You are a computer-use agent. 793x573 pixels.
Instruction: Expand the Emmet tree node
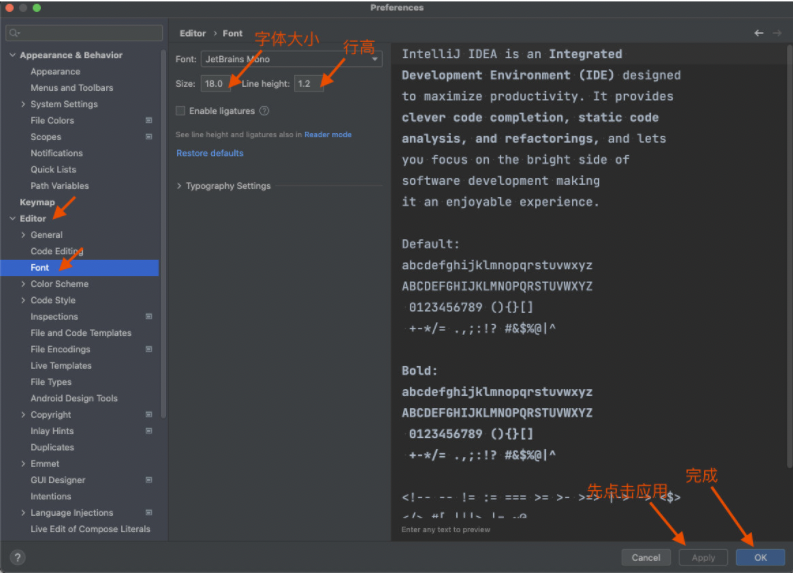[x=23, y=464]
